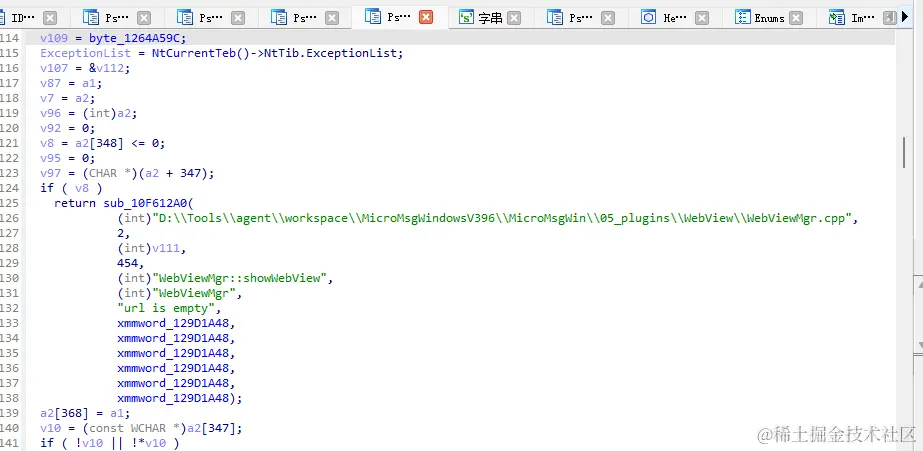Click the strings 's' icon on 字串 tab
Screen dimensions: 923x451
point(466,17)
